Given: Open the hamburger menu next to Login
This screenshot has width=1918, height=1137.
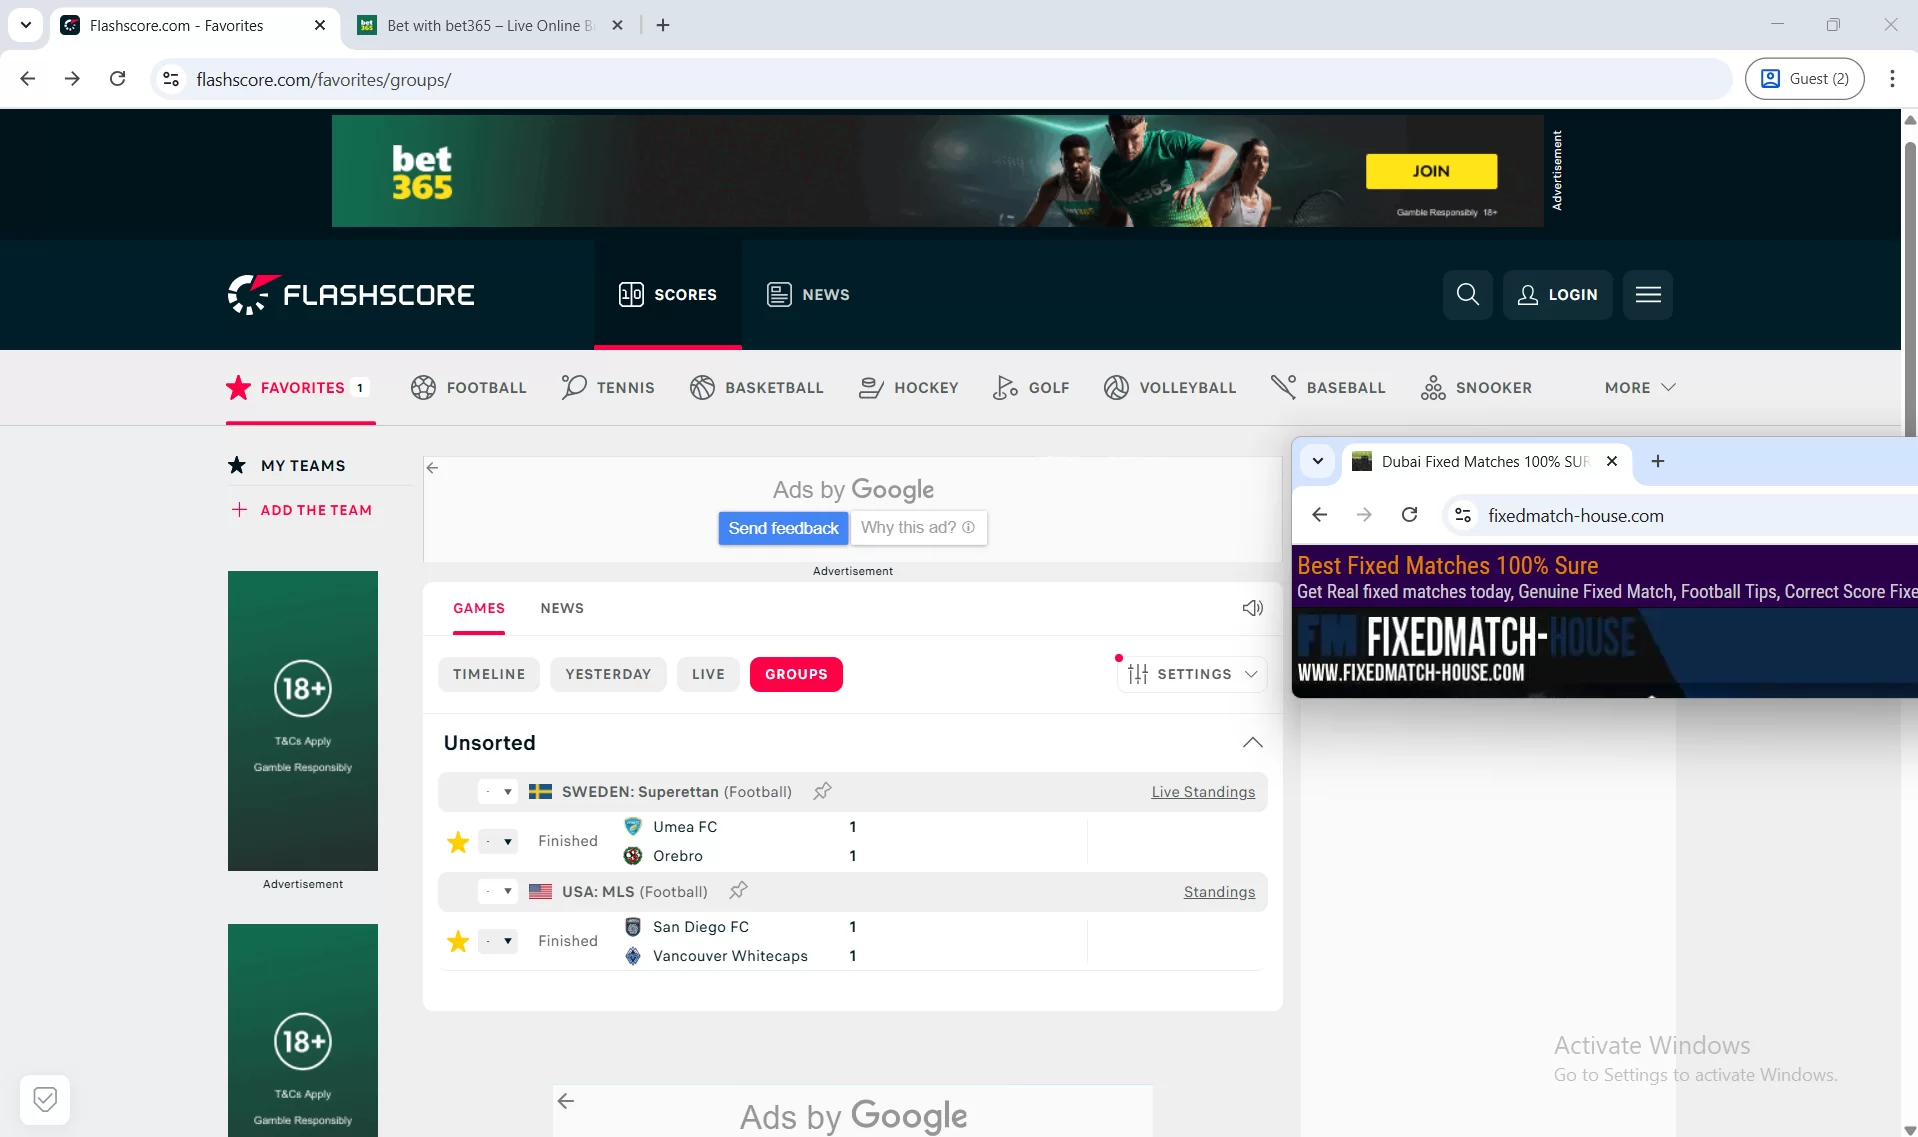Looking at the screenshot, I should tap(1648, 294).
